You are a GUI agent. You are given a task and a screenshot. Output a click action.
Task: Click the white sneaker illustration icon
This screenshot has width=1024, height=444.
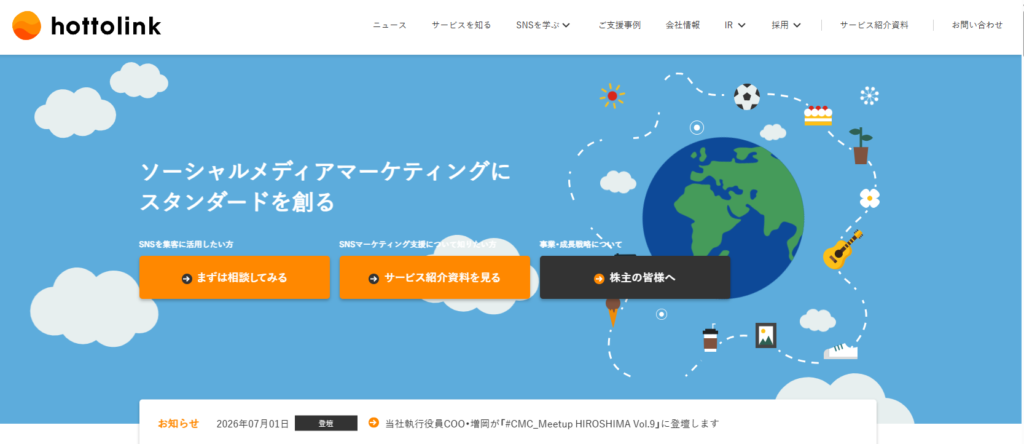(840, 351)
